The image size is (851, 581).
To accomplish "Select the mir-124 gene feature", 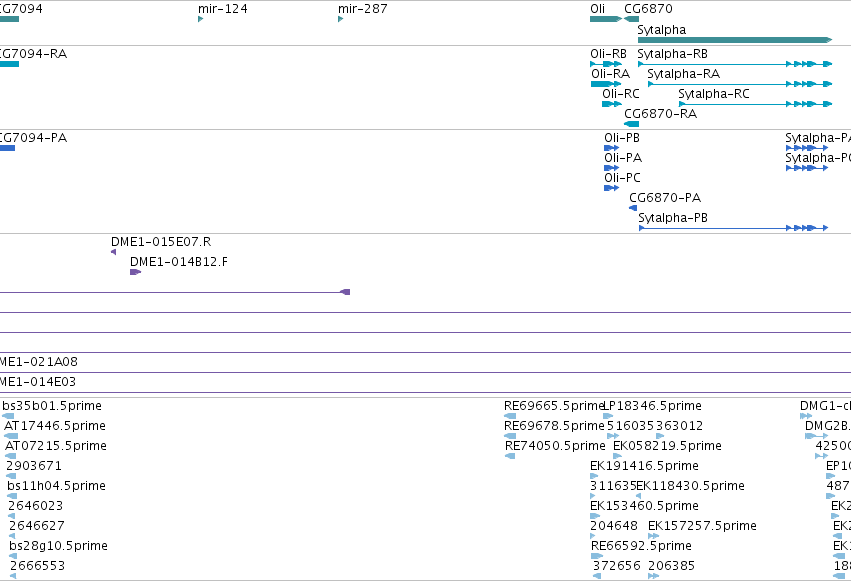I will tap(200, 19).
